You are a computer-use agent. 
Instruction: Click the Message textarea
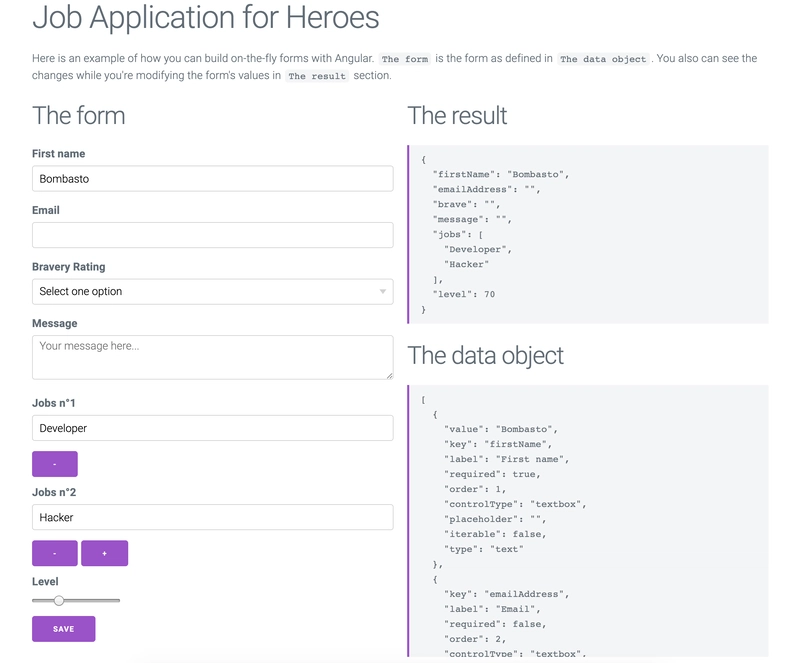pyautogui.click(x=212, y=357)
